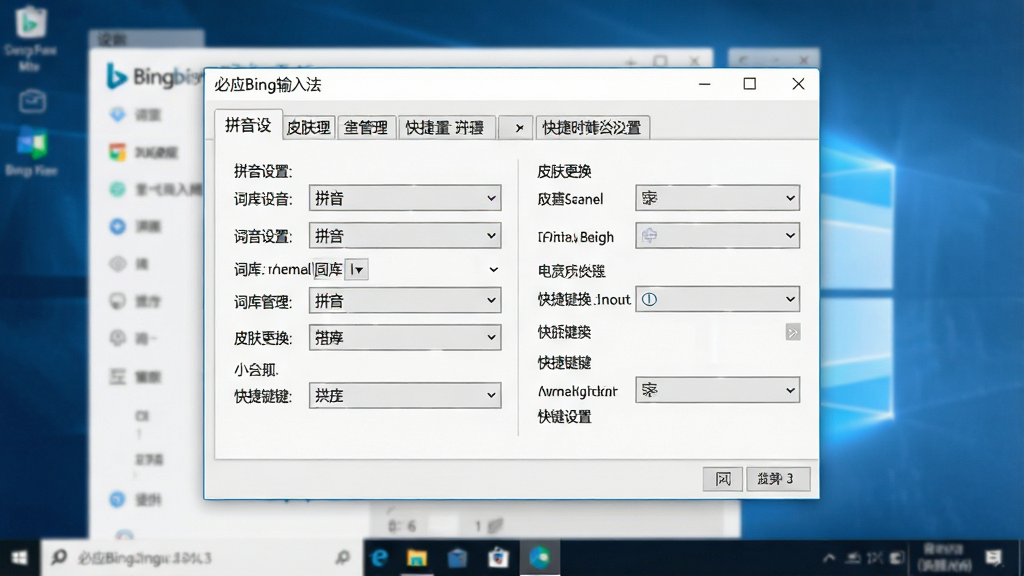Click the taskbar search box
The width and height of the screenshot is (1024, 576).
202,558
